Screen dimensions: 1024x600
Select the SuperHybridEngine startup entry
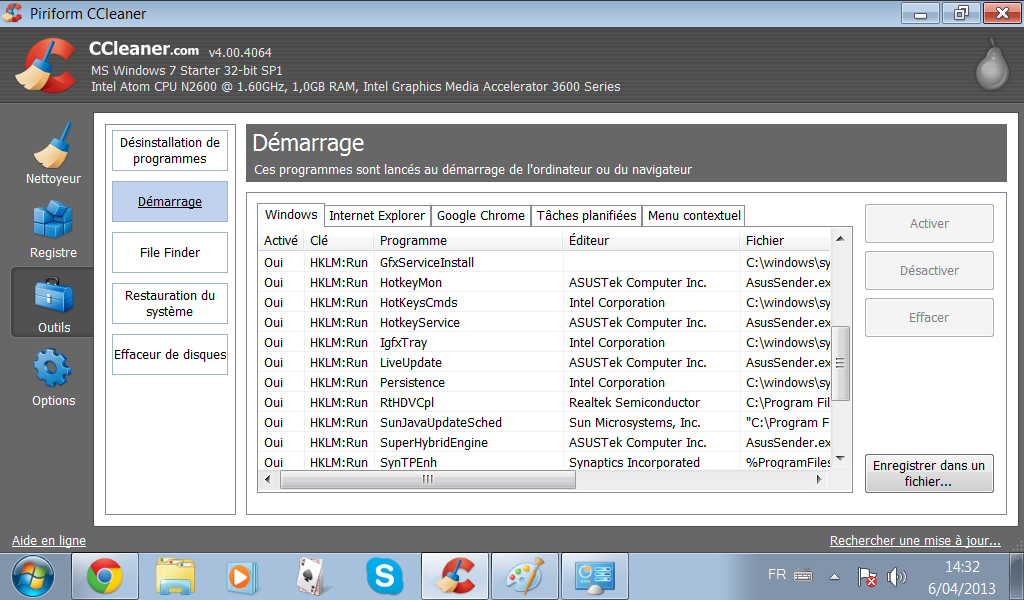[x=545, y=443]
